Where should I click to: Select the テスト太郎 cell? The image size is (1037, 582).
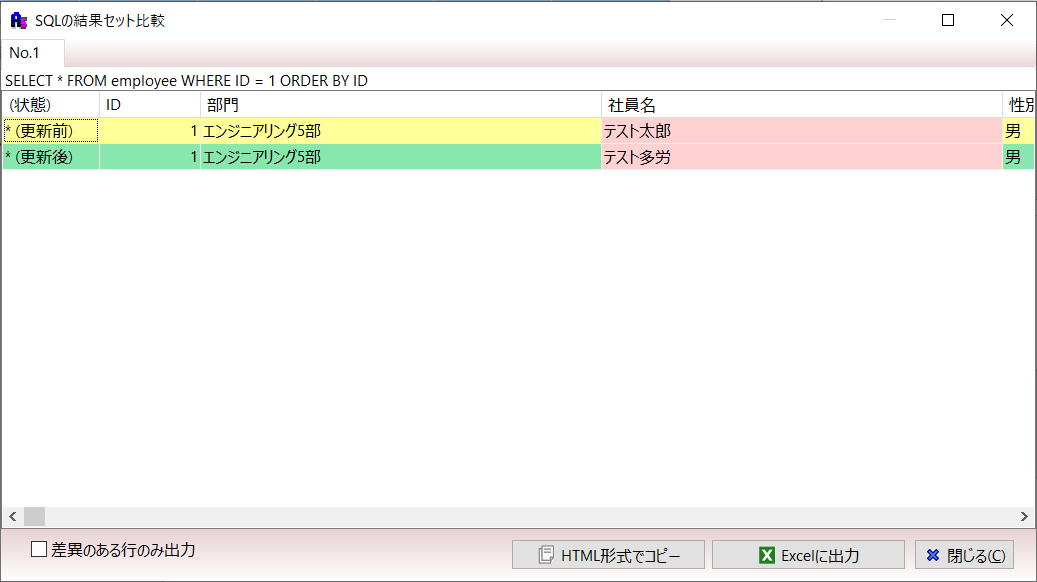tap(800, 131)
